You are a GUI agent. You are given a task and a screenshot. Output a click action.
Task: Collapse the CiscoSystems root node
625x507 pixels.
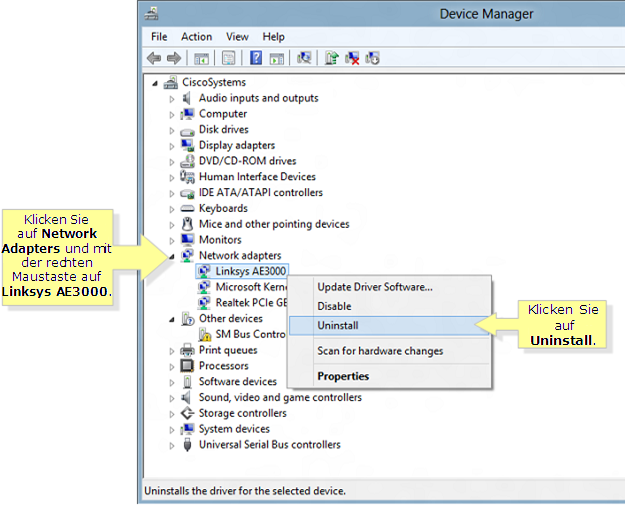(x=155, y=83)
